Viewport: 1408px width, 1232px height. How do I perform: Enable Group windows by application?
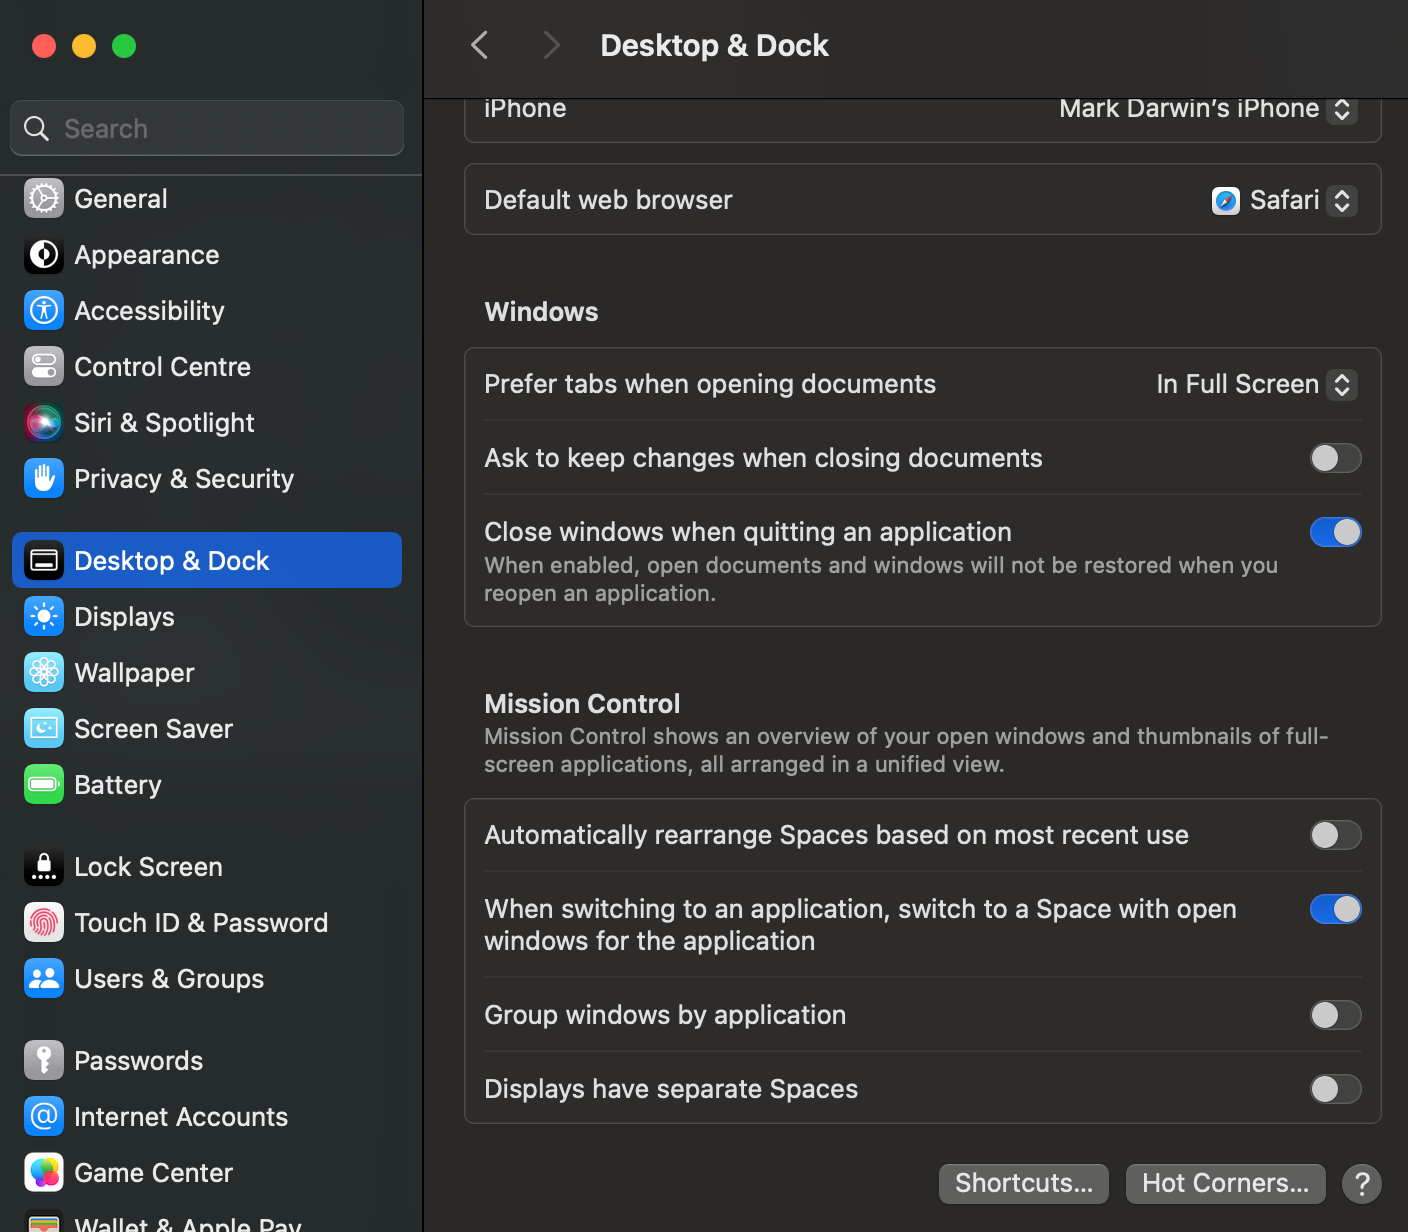1336,1015
